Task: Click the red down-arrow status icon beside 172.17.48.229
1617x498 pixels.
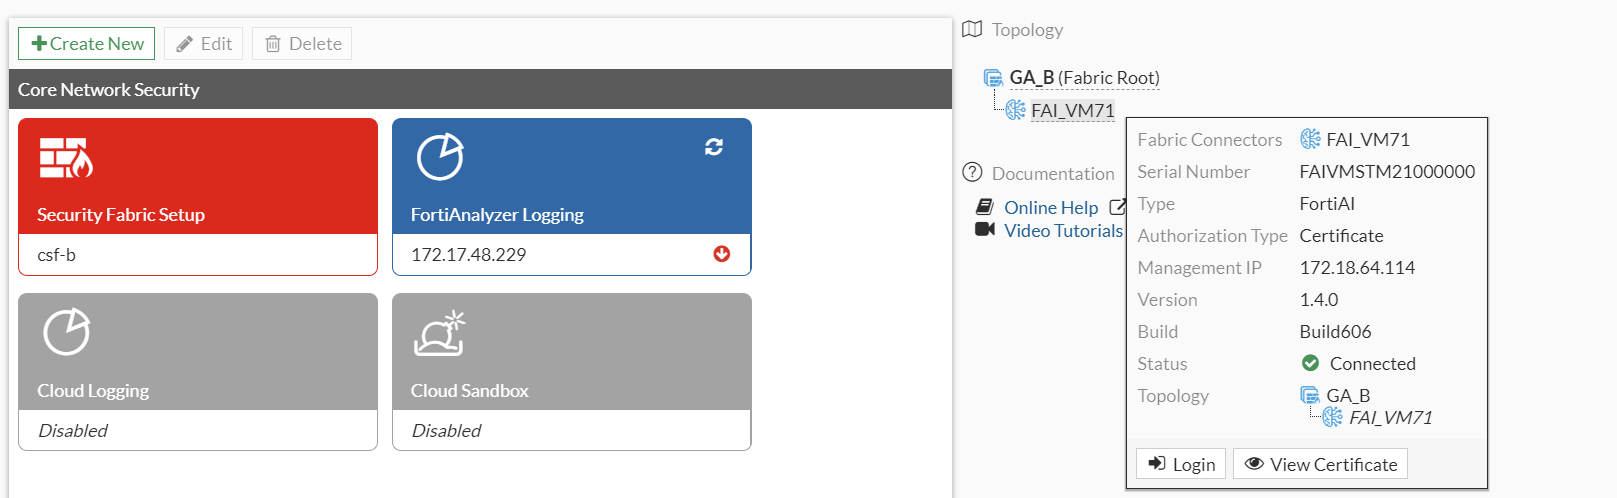Action: (722, 254)
